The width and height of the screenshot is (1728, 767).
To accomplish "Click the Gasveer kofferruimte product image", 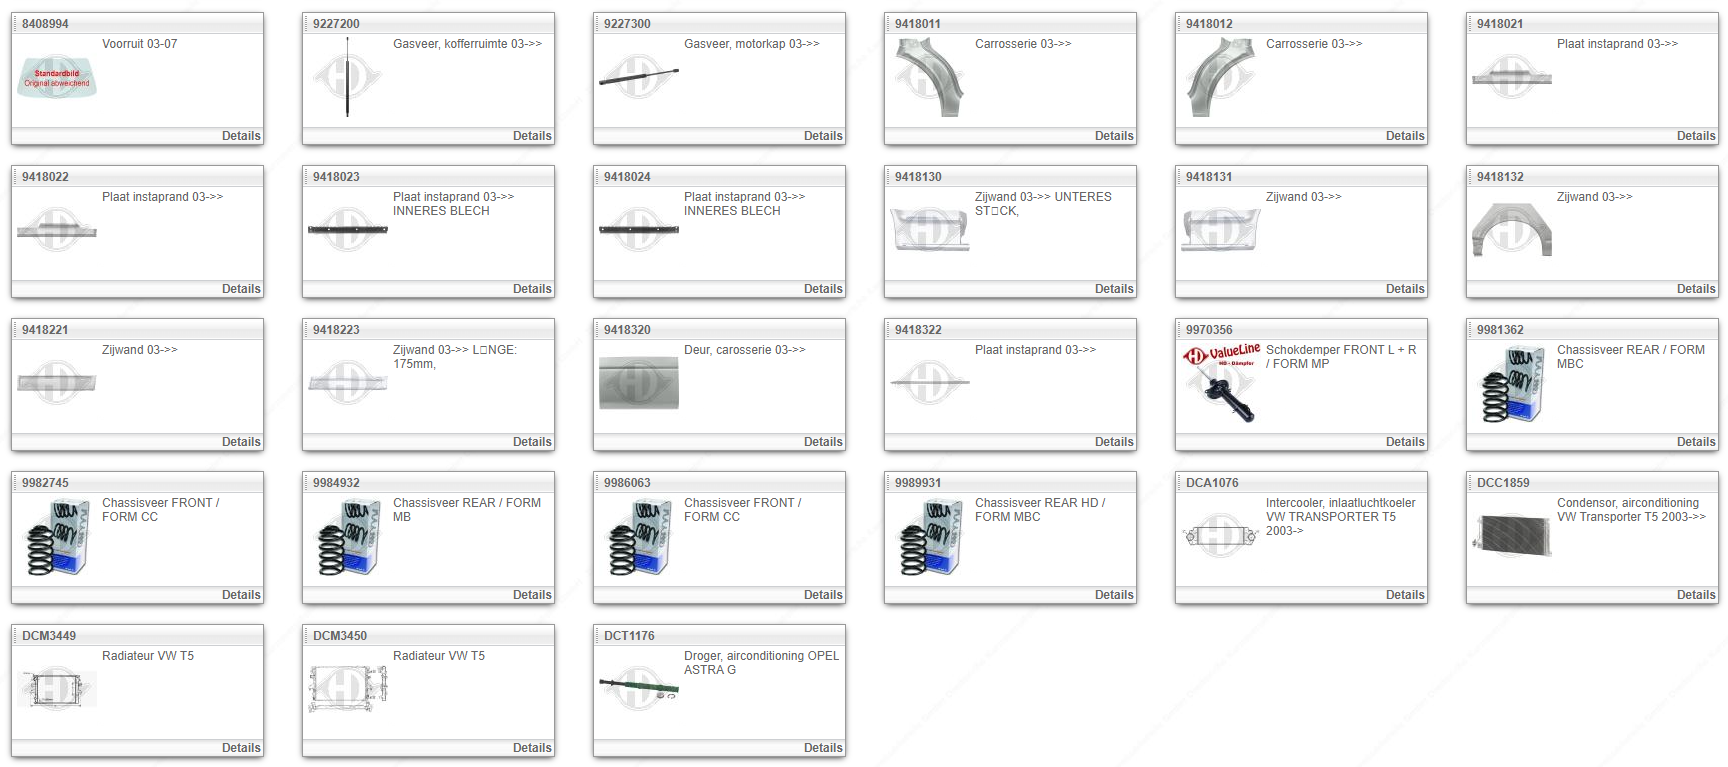I will tap(347, 77).
